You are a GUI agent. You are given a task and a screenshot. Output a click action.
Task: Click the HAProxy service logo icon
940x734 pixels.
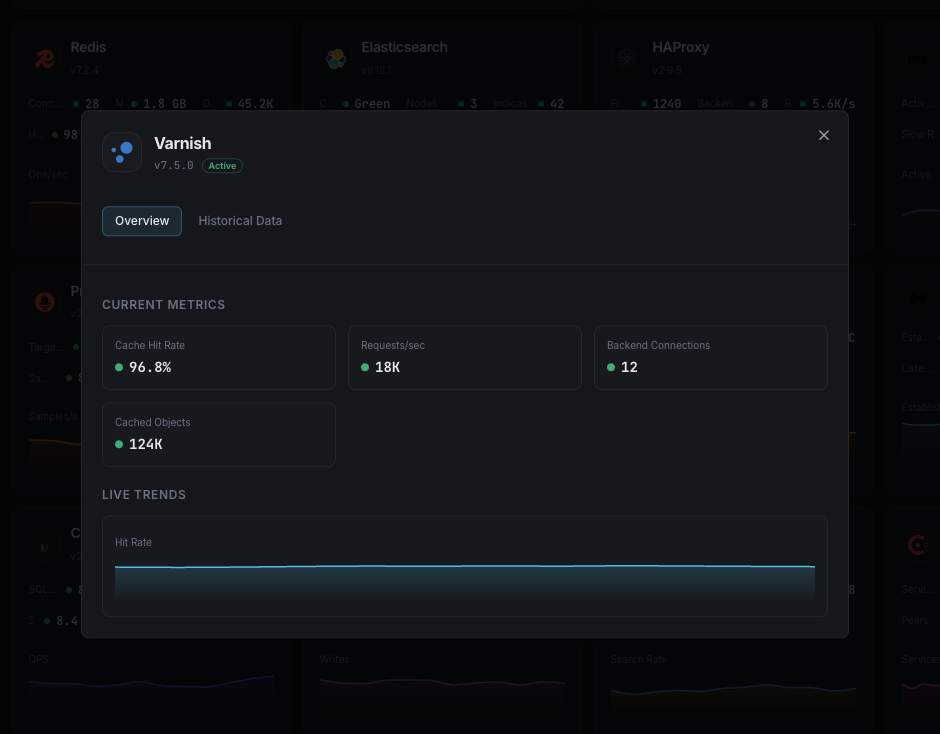[627, 58]
